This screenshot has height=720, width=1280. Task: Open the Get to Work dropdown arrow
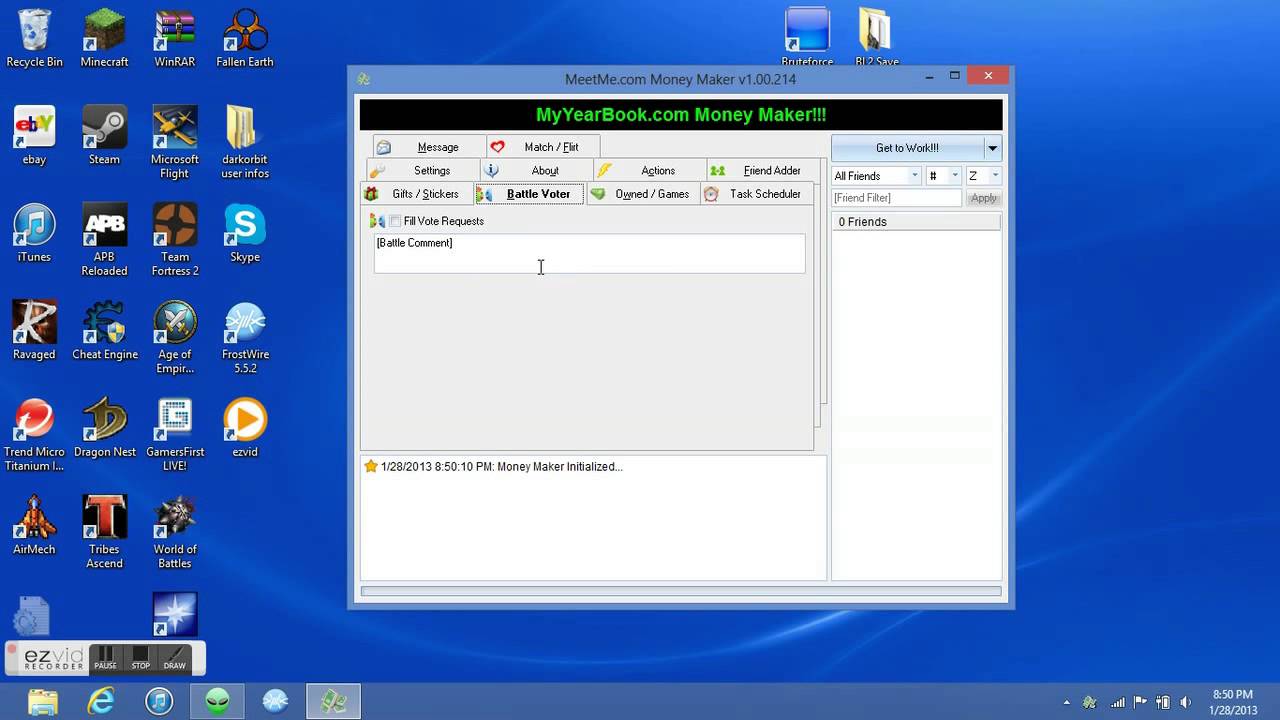[x=991, y=147]
